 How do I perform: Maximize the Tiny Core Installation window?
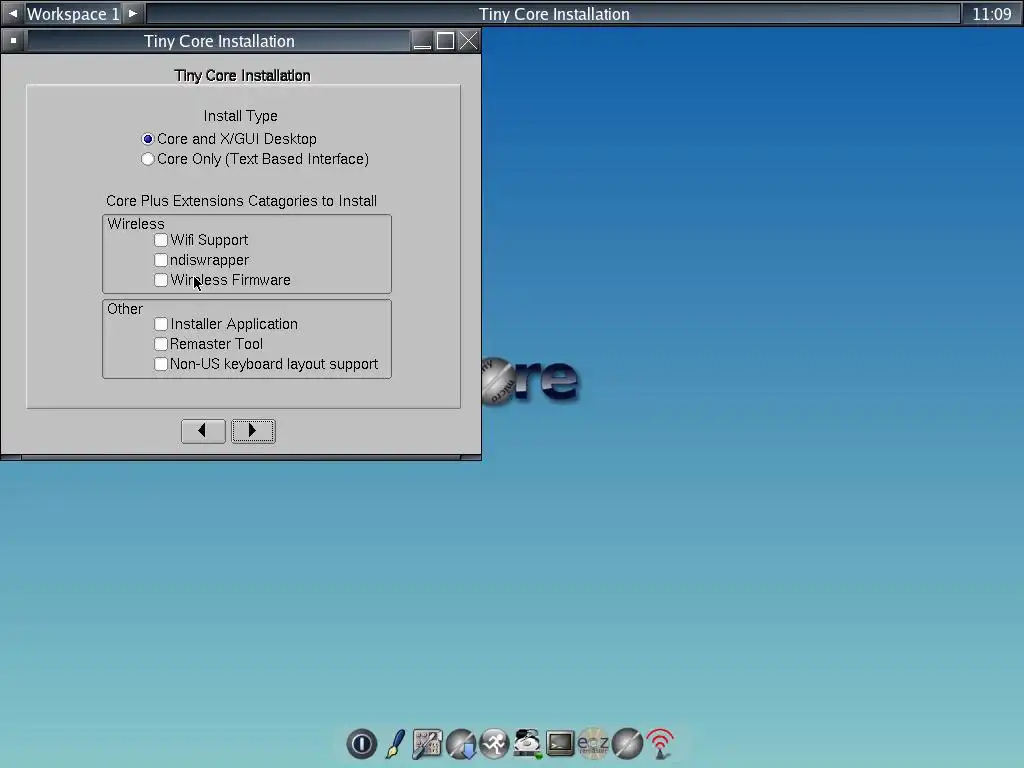[445, 41]
